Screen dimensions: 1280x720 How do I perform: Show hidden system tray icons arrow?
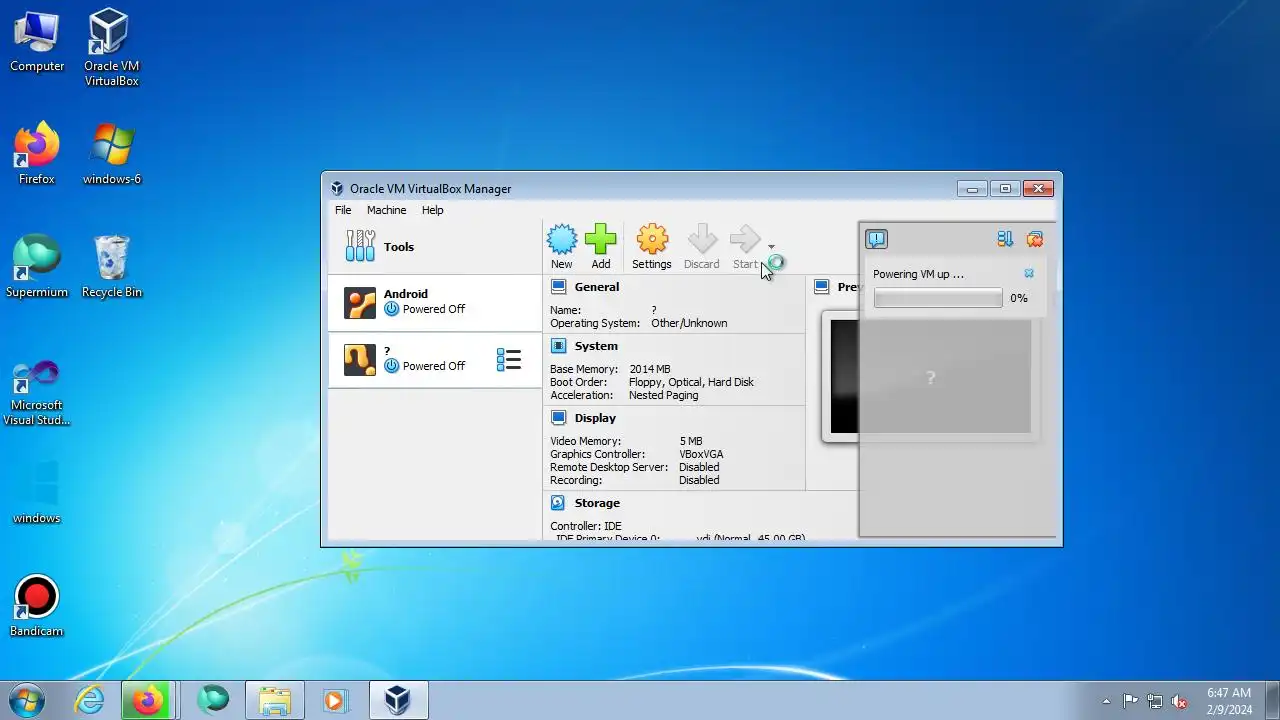click(x=1106, y=701)
